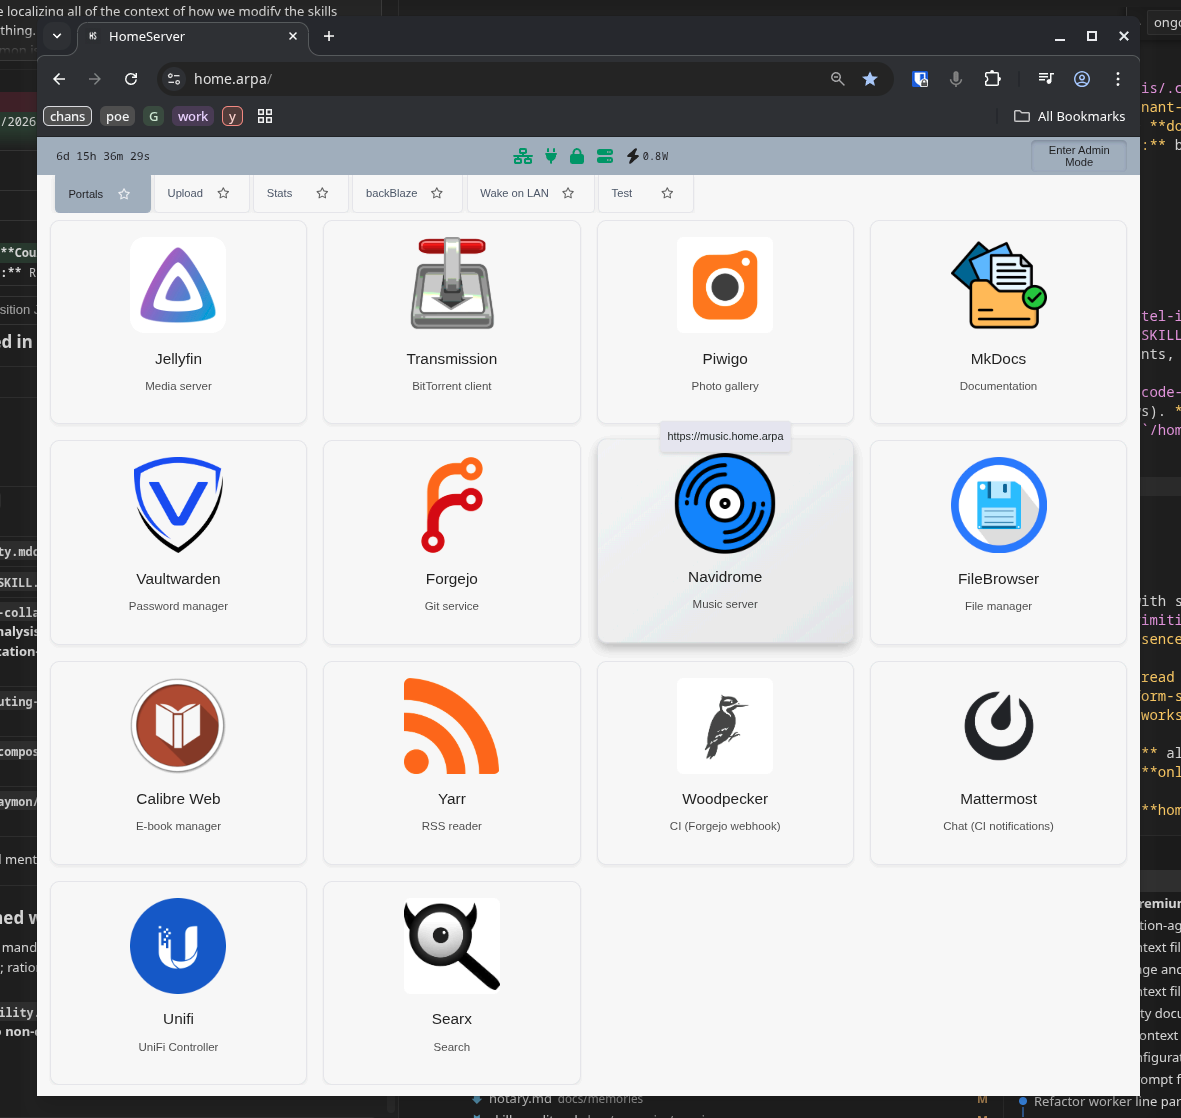Reload the page with the refresh icon
1181x1118 pixels.
pos(131,78)
